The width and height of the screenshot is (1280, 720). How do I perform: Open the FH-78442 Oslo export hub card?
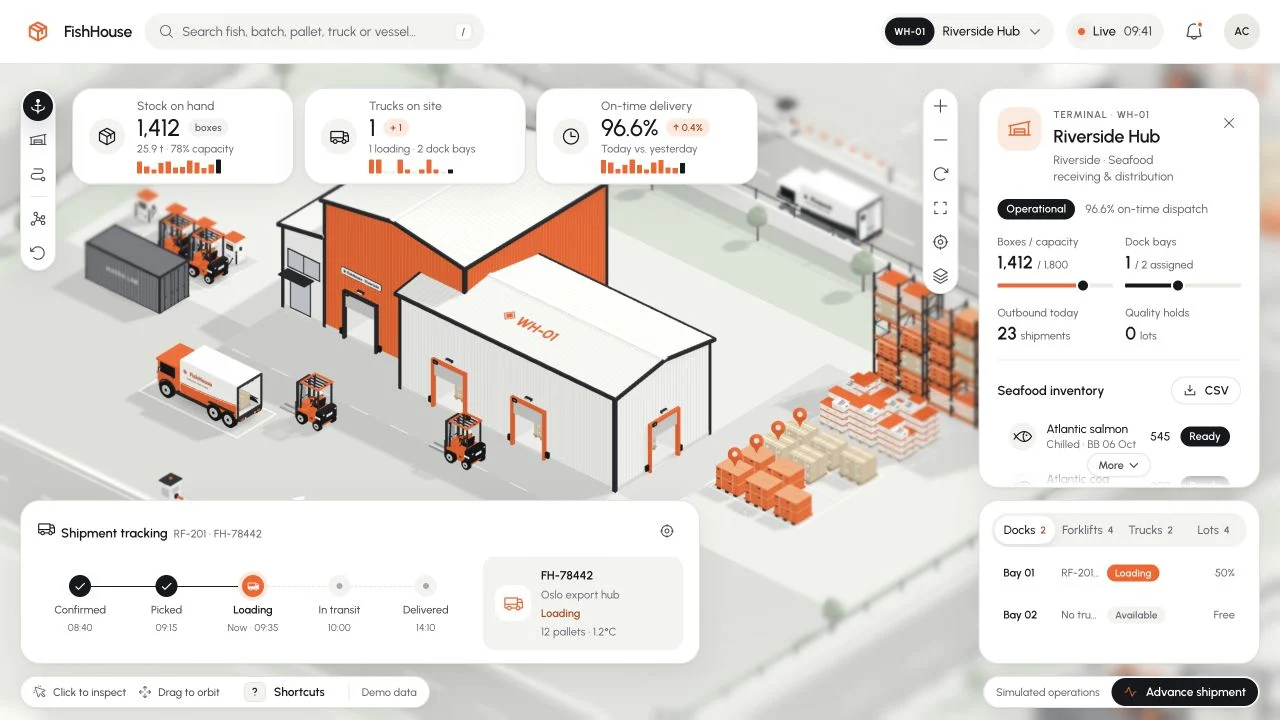pyautogui.click(x=583, y=603)
